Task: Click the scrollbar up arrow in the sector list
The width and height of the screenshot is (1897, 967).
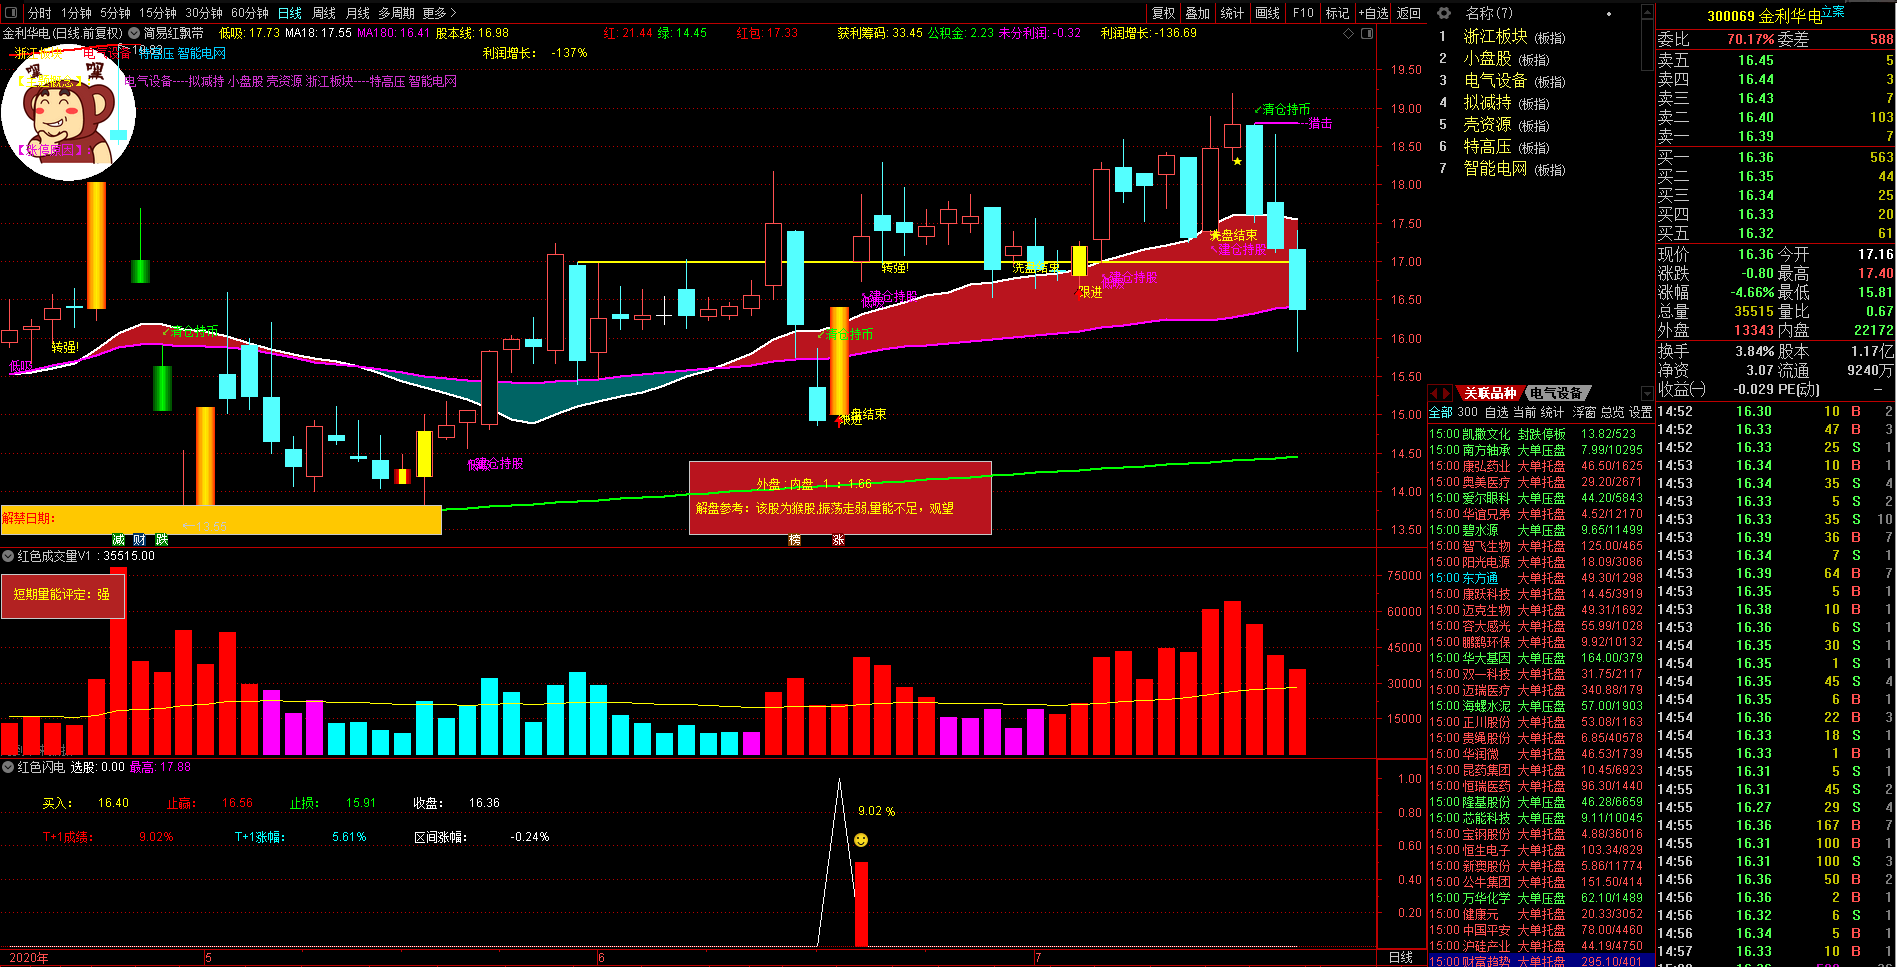Action: (x=1647, y=10)
